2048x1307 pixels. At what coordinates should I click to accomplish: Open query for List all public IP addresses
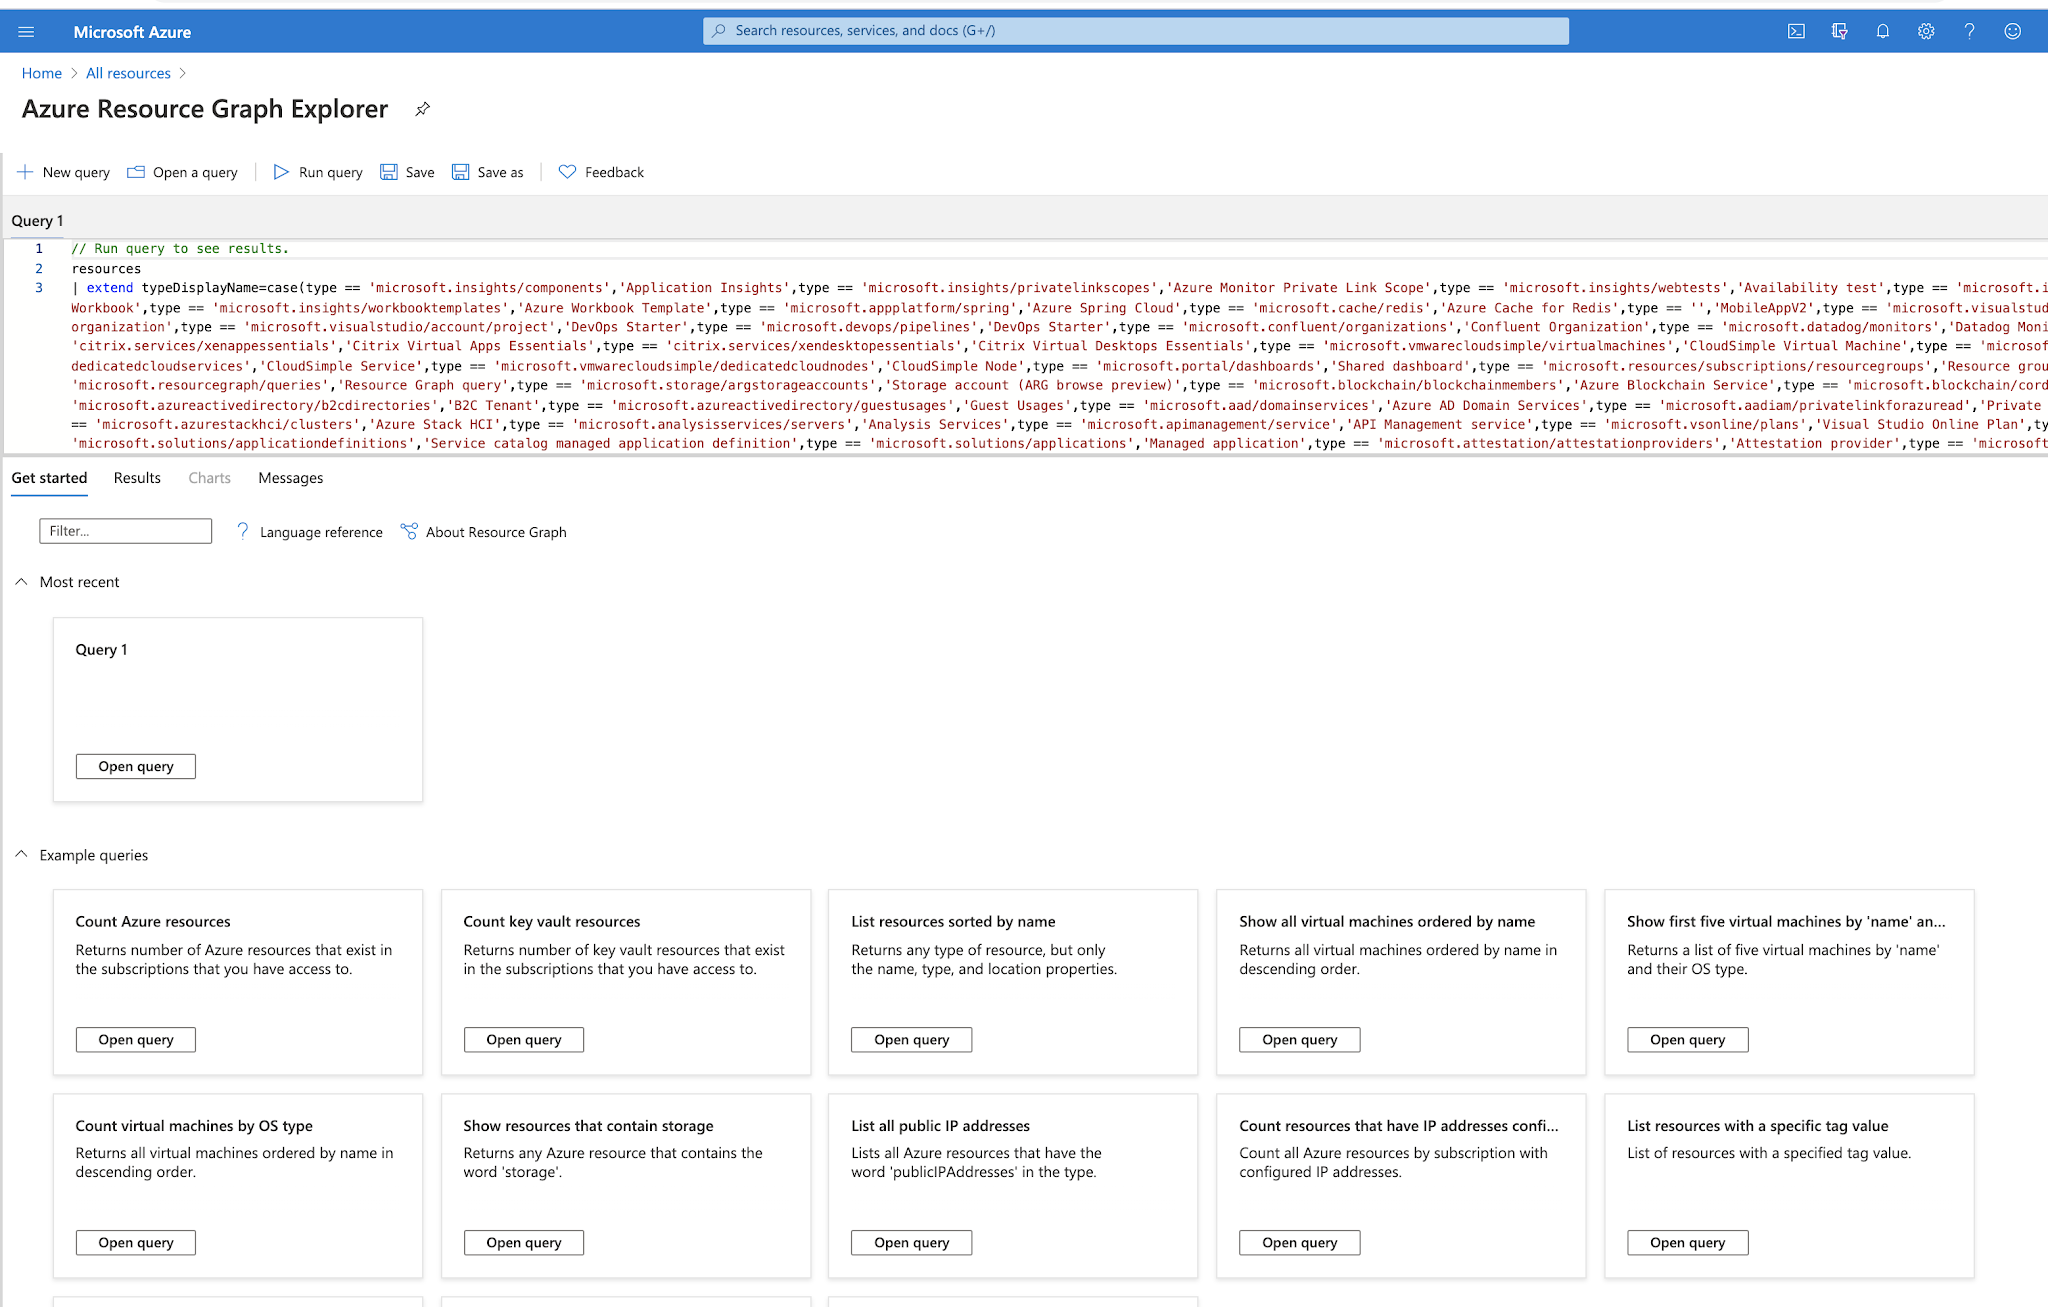[x=911, y=1243]
